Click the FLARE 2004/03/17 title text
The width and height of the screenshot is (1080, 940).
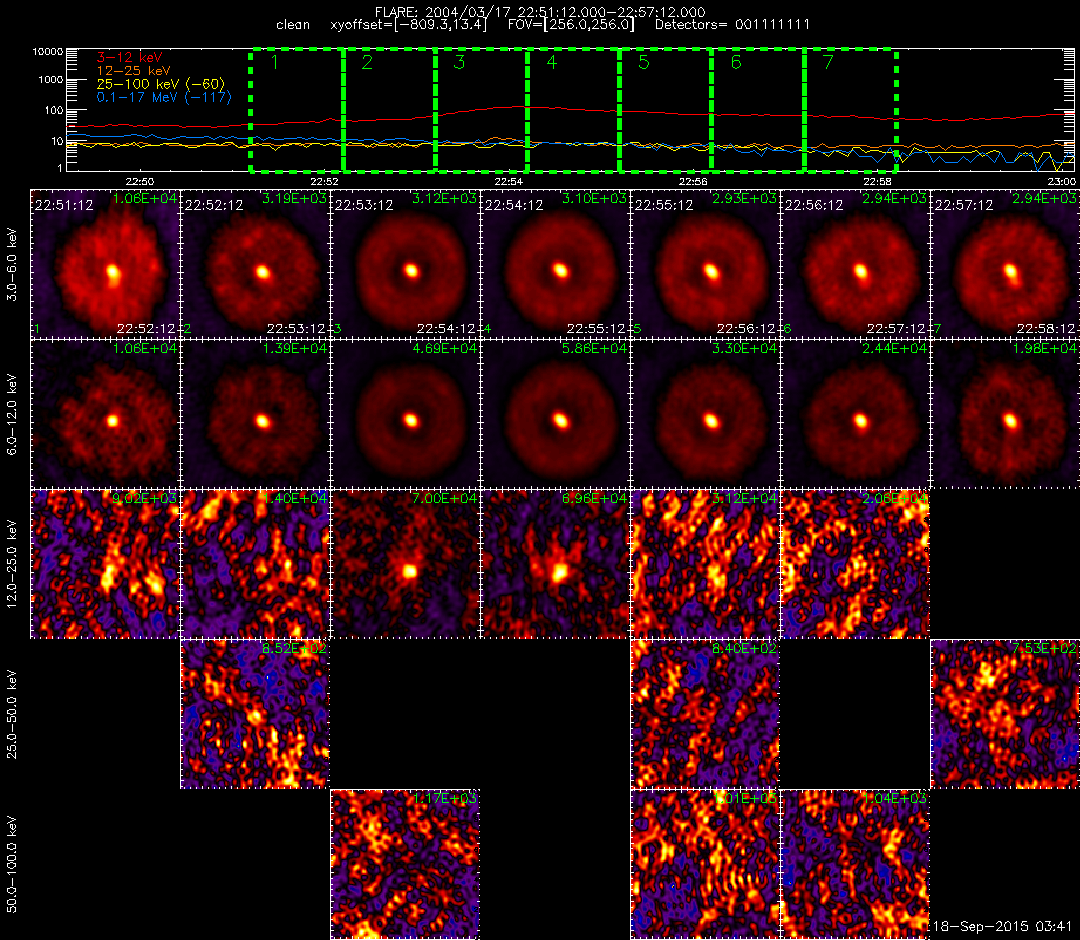(540, 12)
